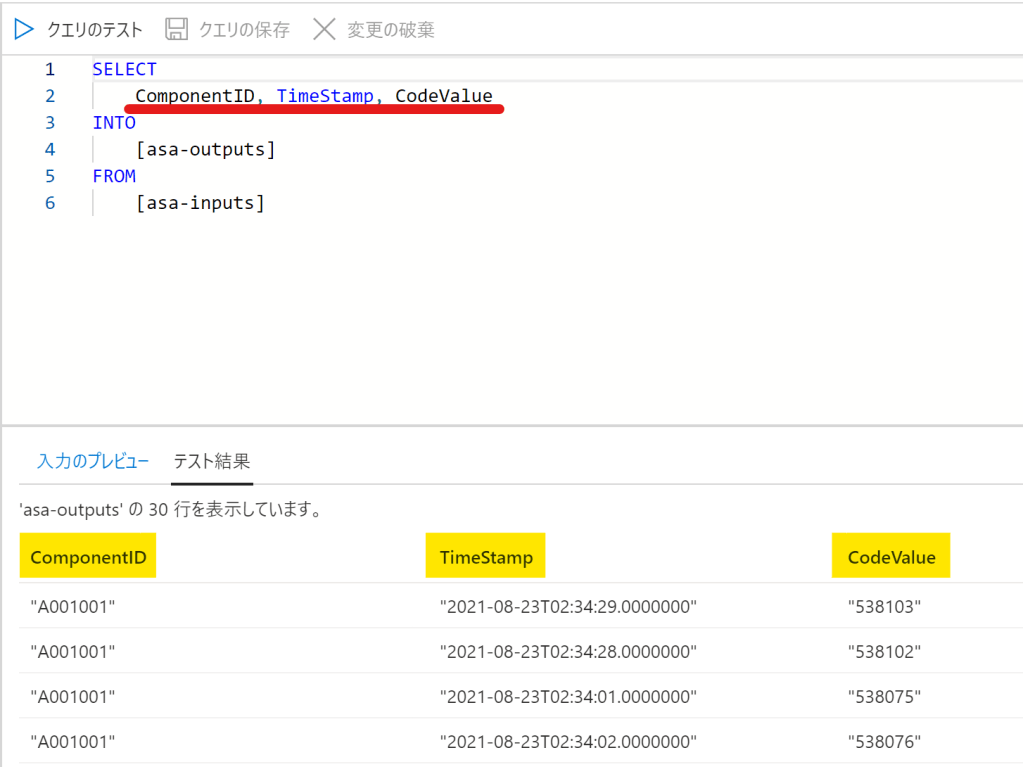Click the floppy disk save query icon

click(x=176, y=29)
